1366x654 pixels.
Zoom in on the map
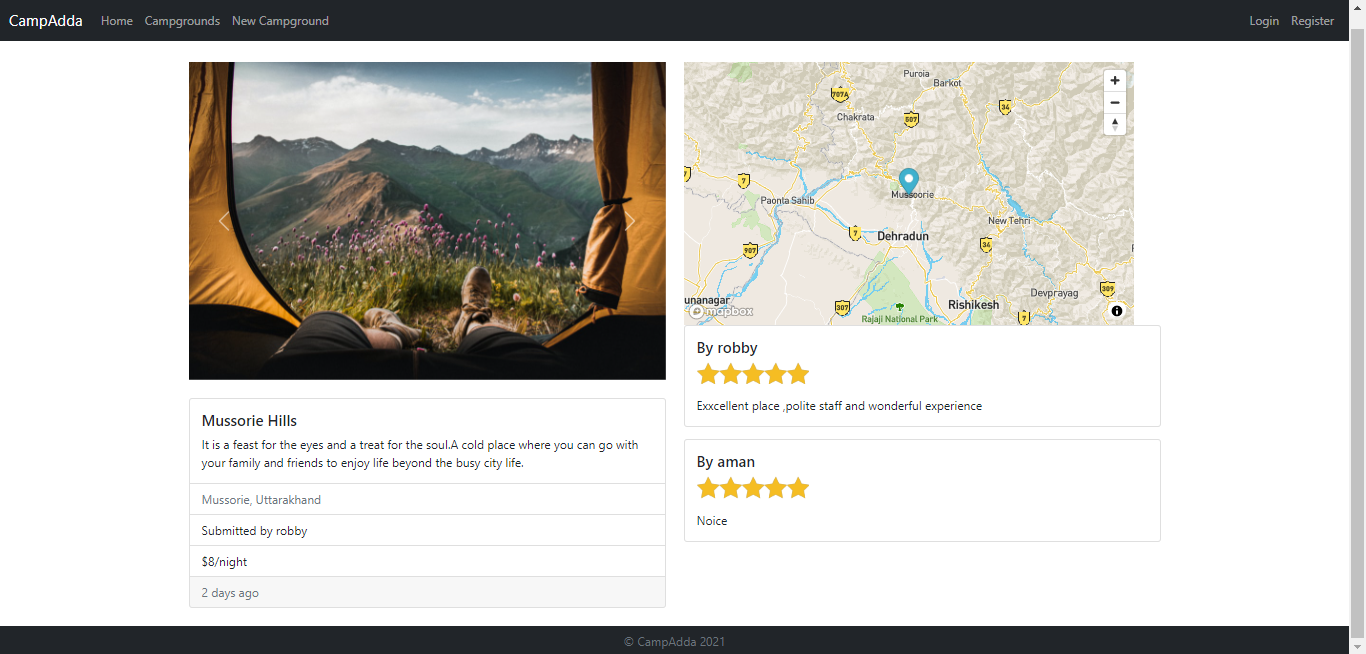pos(1114,80)
